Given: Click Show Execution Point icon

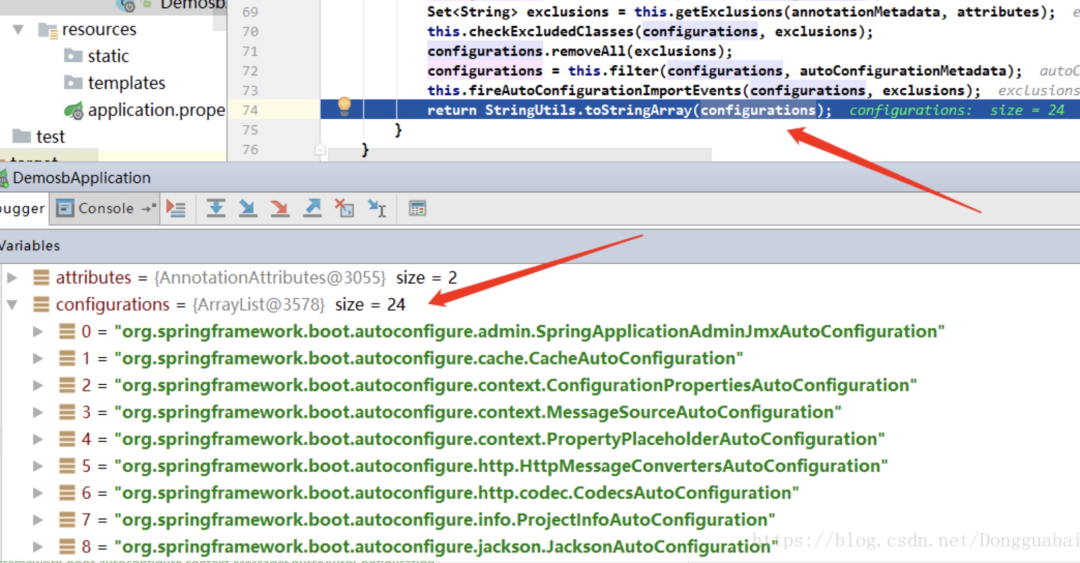Looking at the screenshot, I should pos(176,208).
